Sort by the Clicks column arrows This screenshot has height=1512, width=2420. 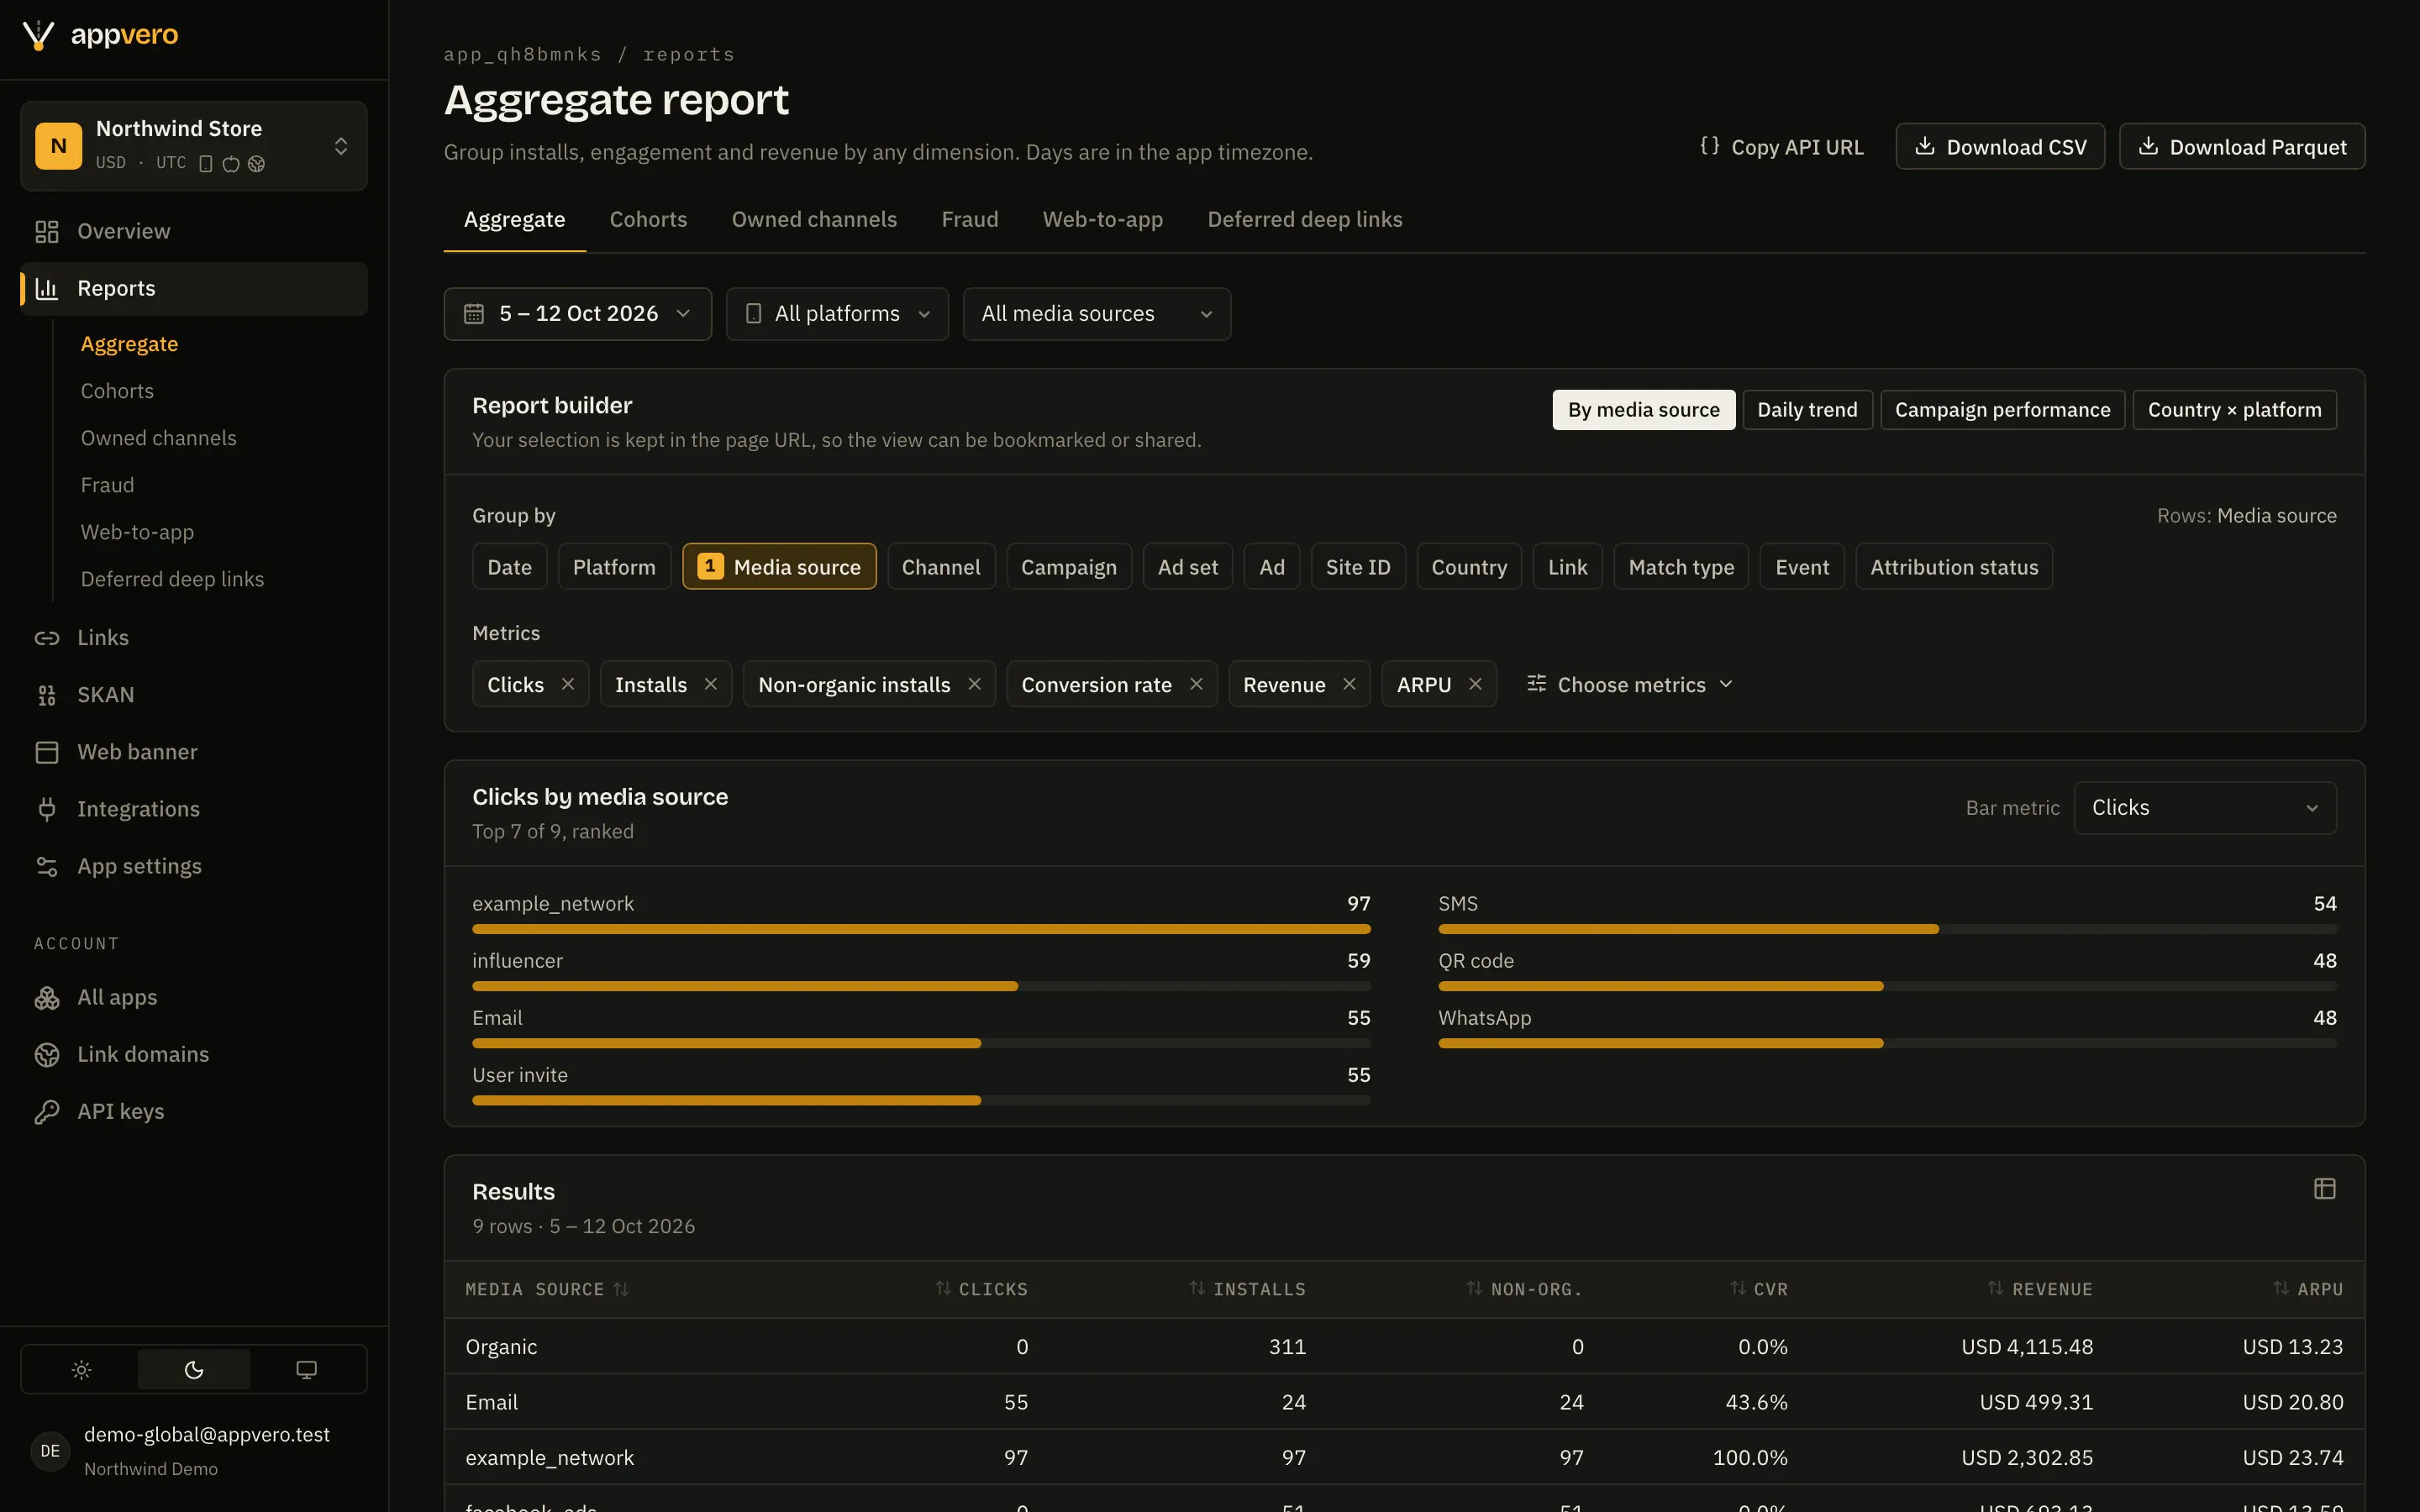pyautogui.click(x=943, y=1288)
